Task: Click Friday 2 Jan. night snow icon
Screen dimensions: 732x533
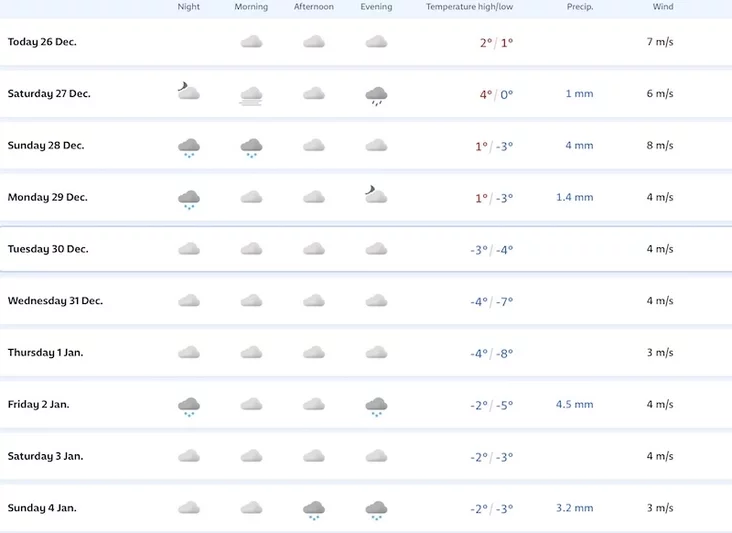Action: pos(188,406)
